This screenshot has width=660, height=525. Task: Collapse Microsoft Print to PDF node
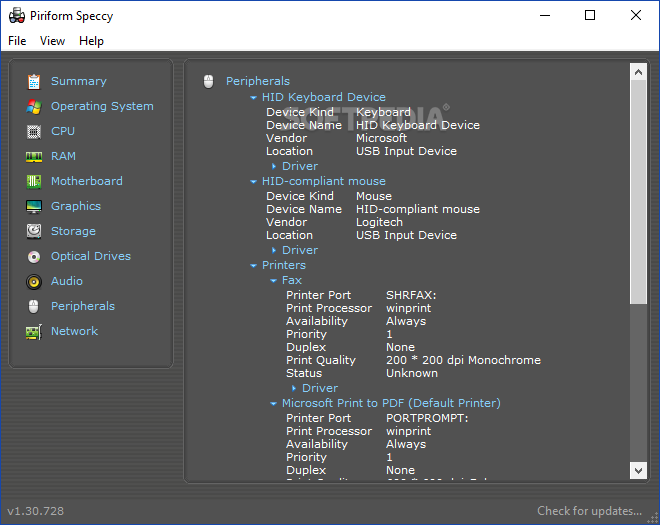click(x=273, y=403)
